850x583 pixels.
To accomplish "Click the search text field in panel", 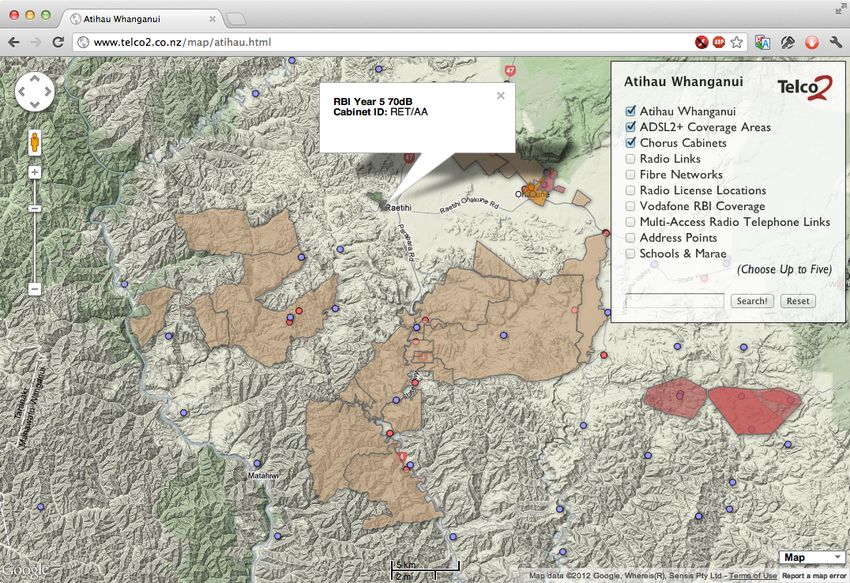I will (675, 301).
